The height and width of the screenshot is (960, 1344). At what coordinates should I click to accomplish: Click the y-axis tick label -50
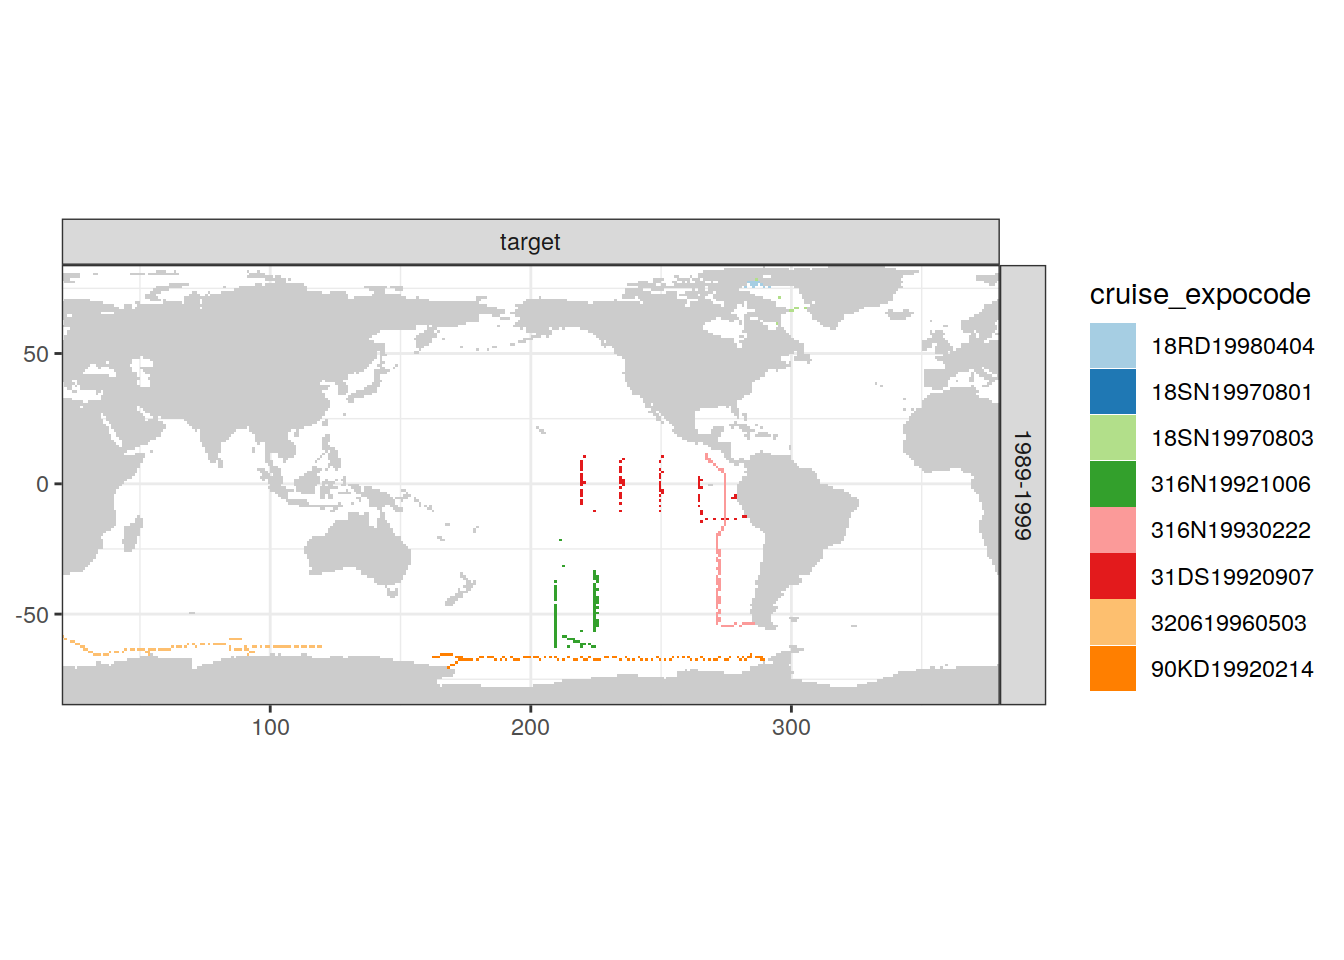[x=32, y=615]
